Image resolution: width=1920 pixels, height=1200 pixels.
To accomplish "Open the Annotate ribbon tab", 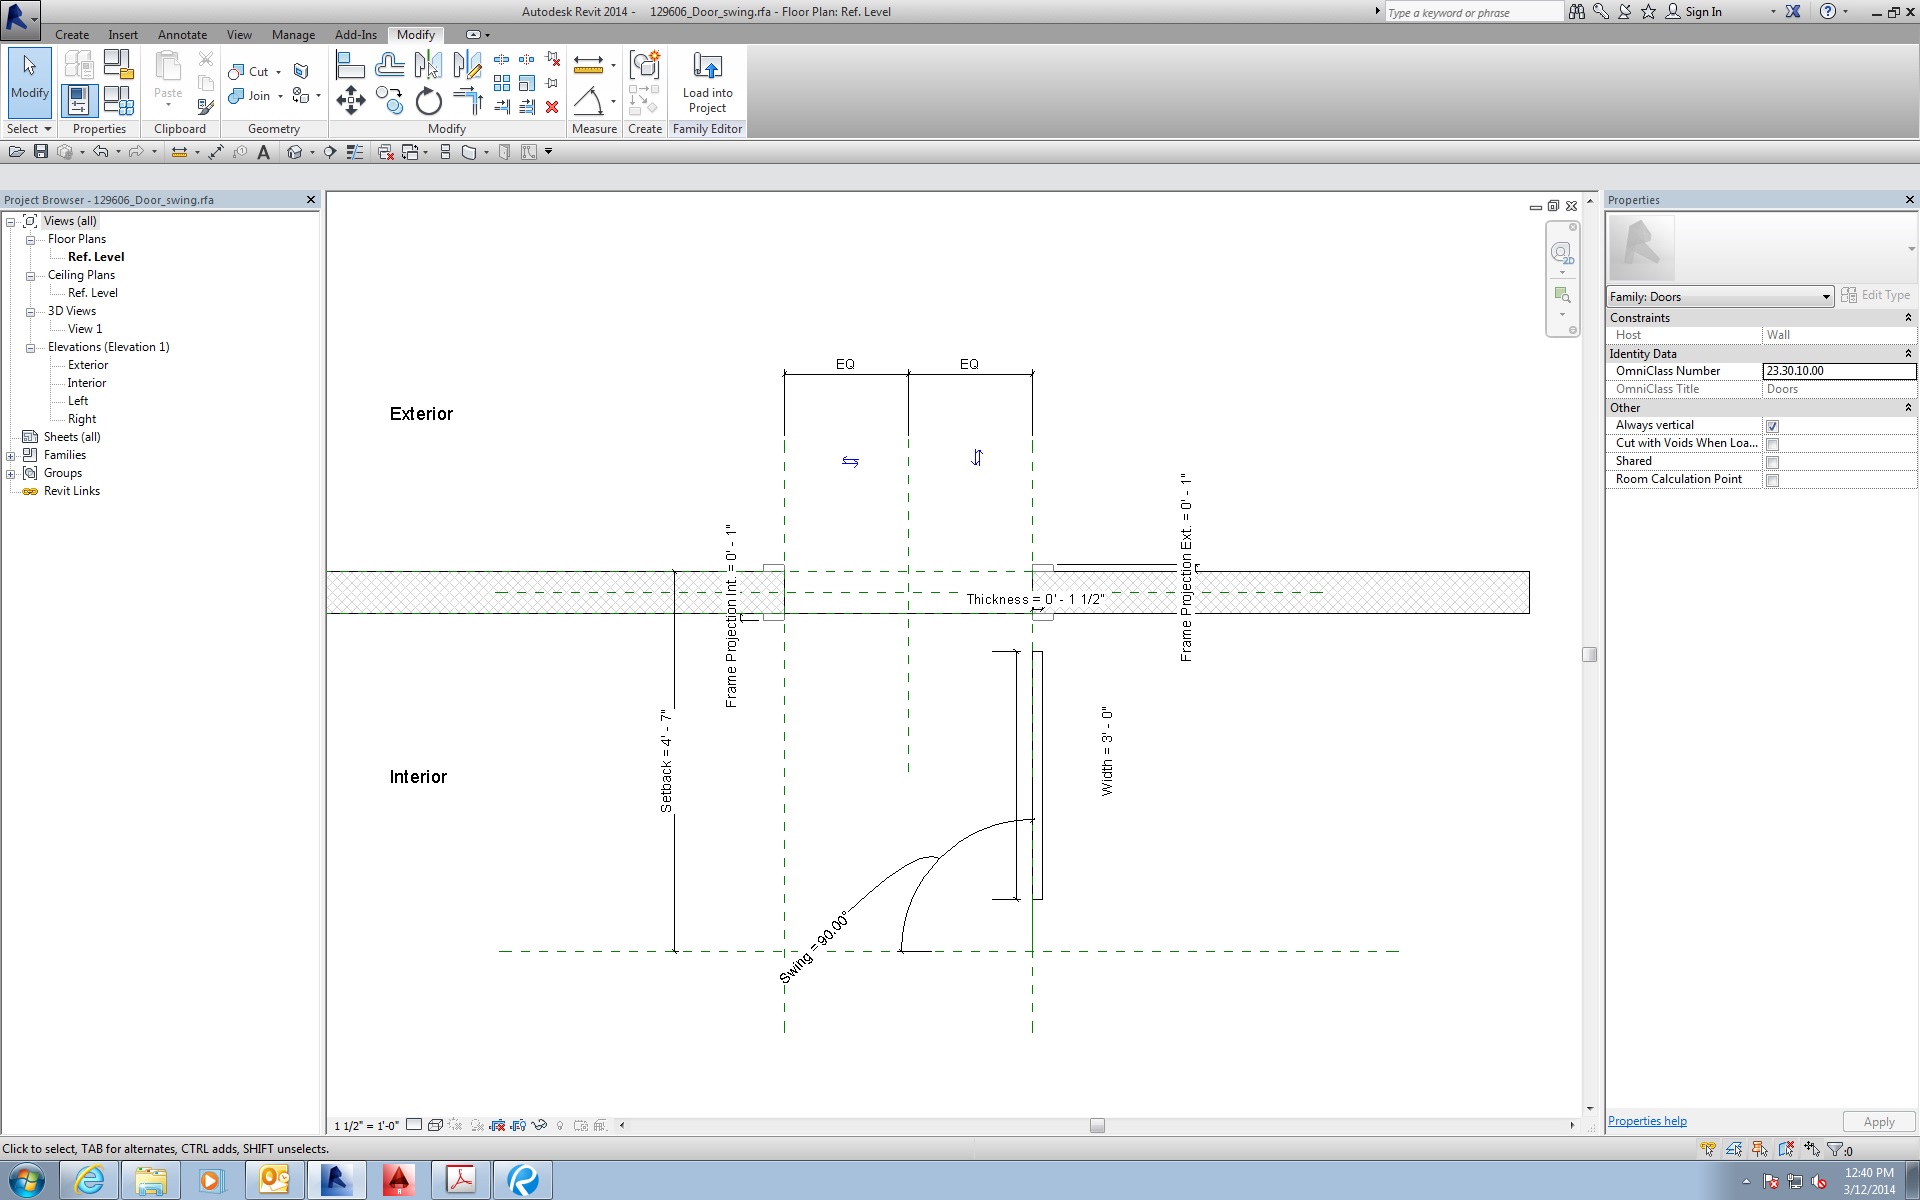I will pyautogui.click(x=182, y=35).
